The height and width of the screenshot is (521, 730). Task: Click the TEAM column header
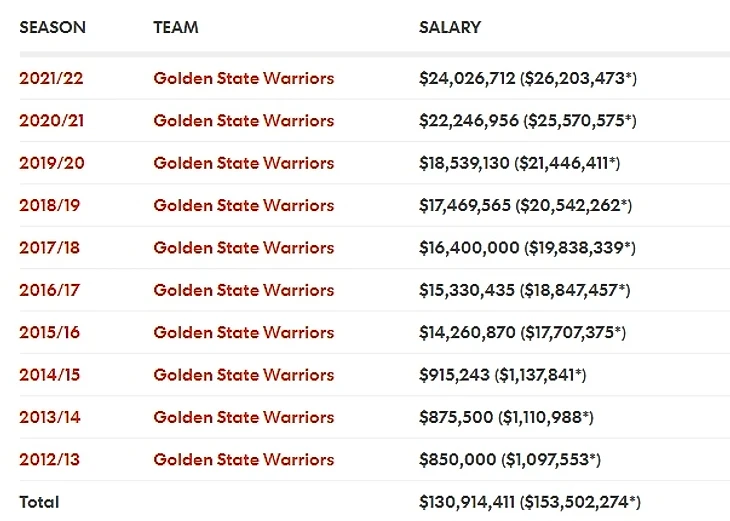click(175, 27)
